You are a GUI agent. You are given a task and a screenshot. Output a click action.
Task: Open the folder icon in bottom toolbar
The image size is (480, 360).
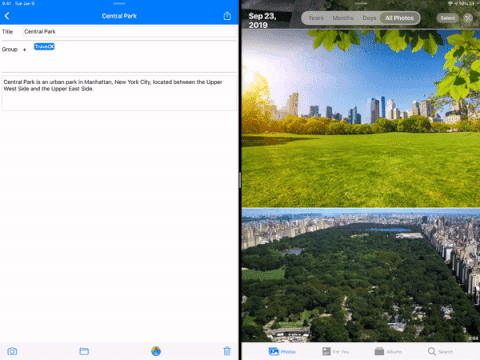coord(84,351)
